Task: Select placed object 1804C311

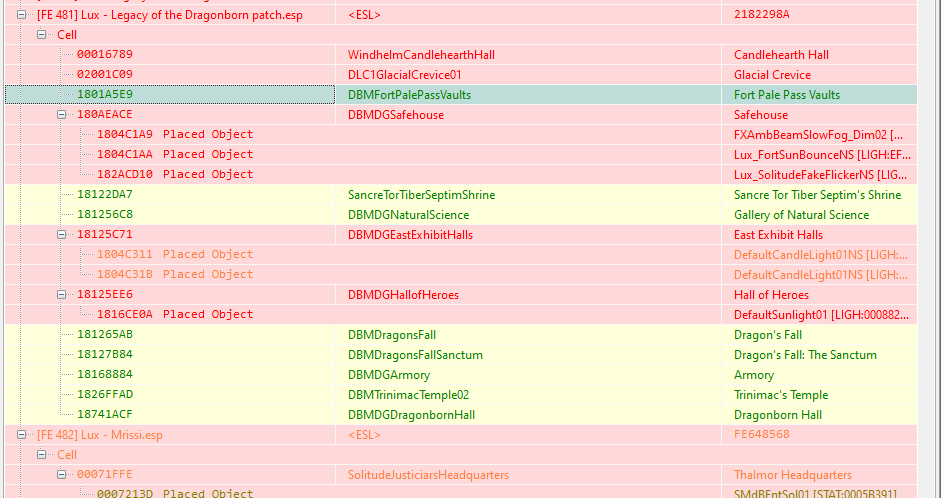Action: click(x=175, y=254)
